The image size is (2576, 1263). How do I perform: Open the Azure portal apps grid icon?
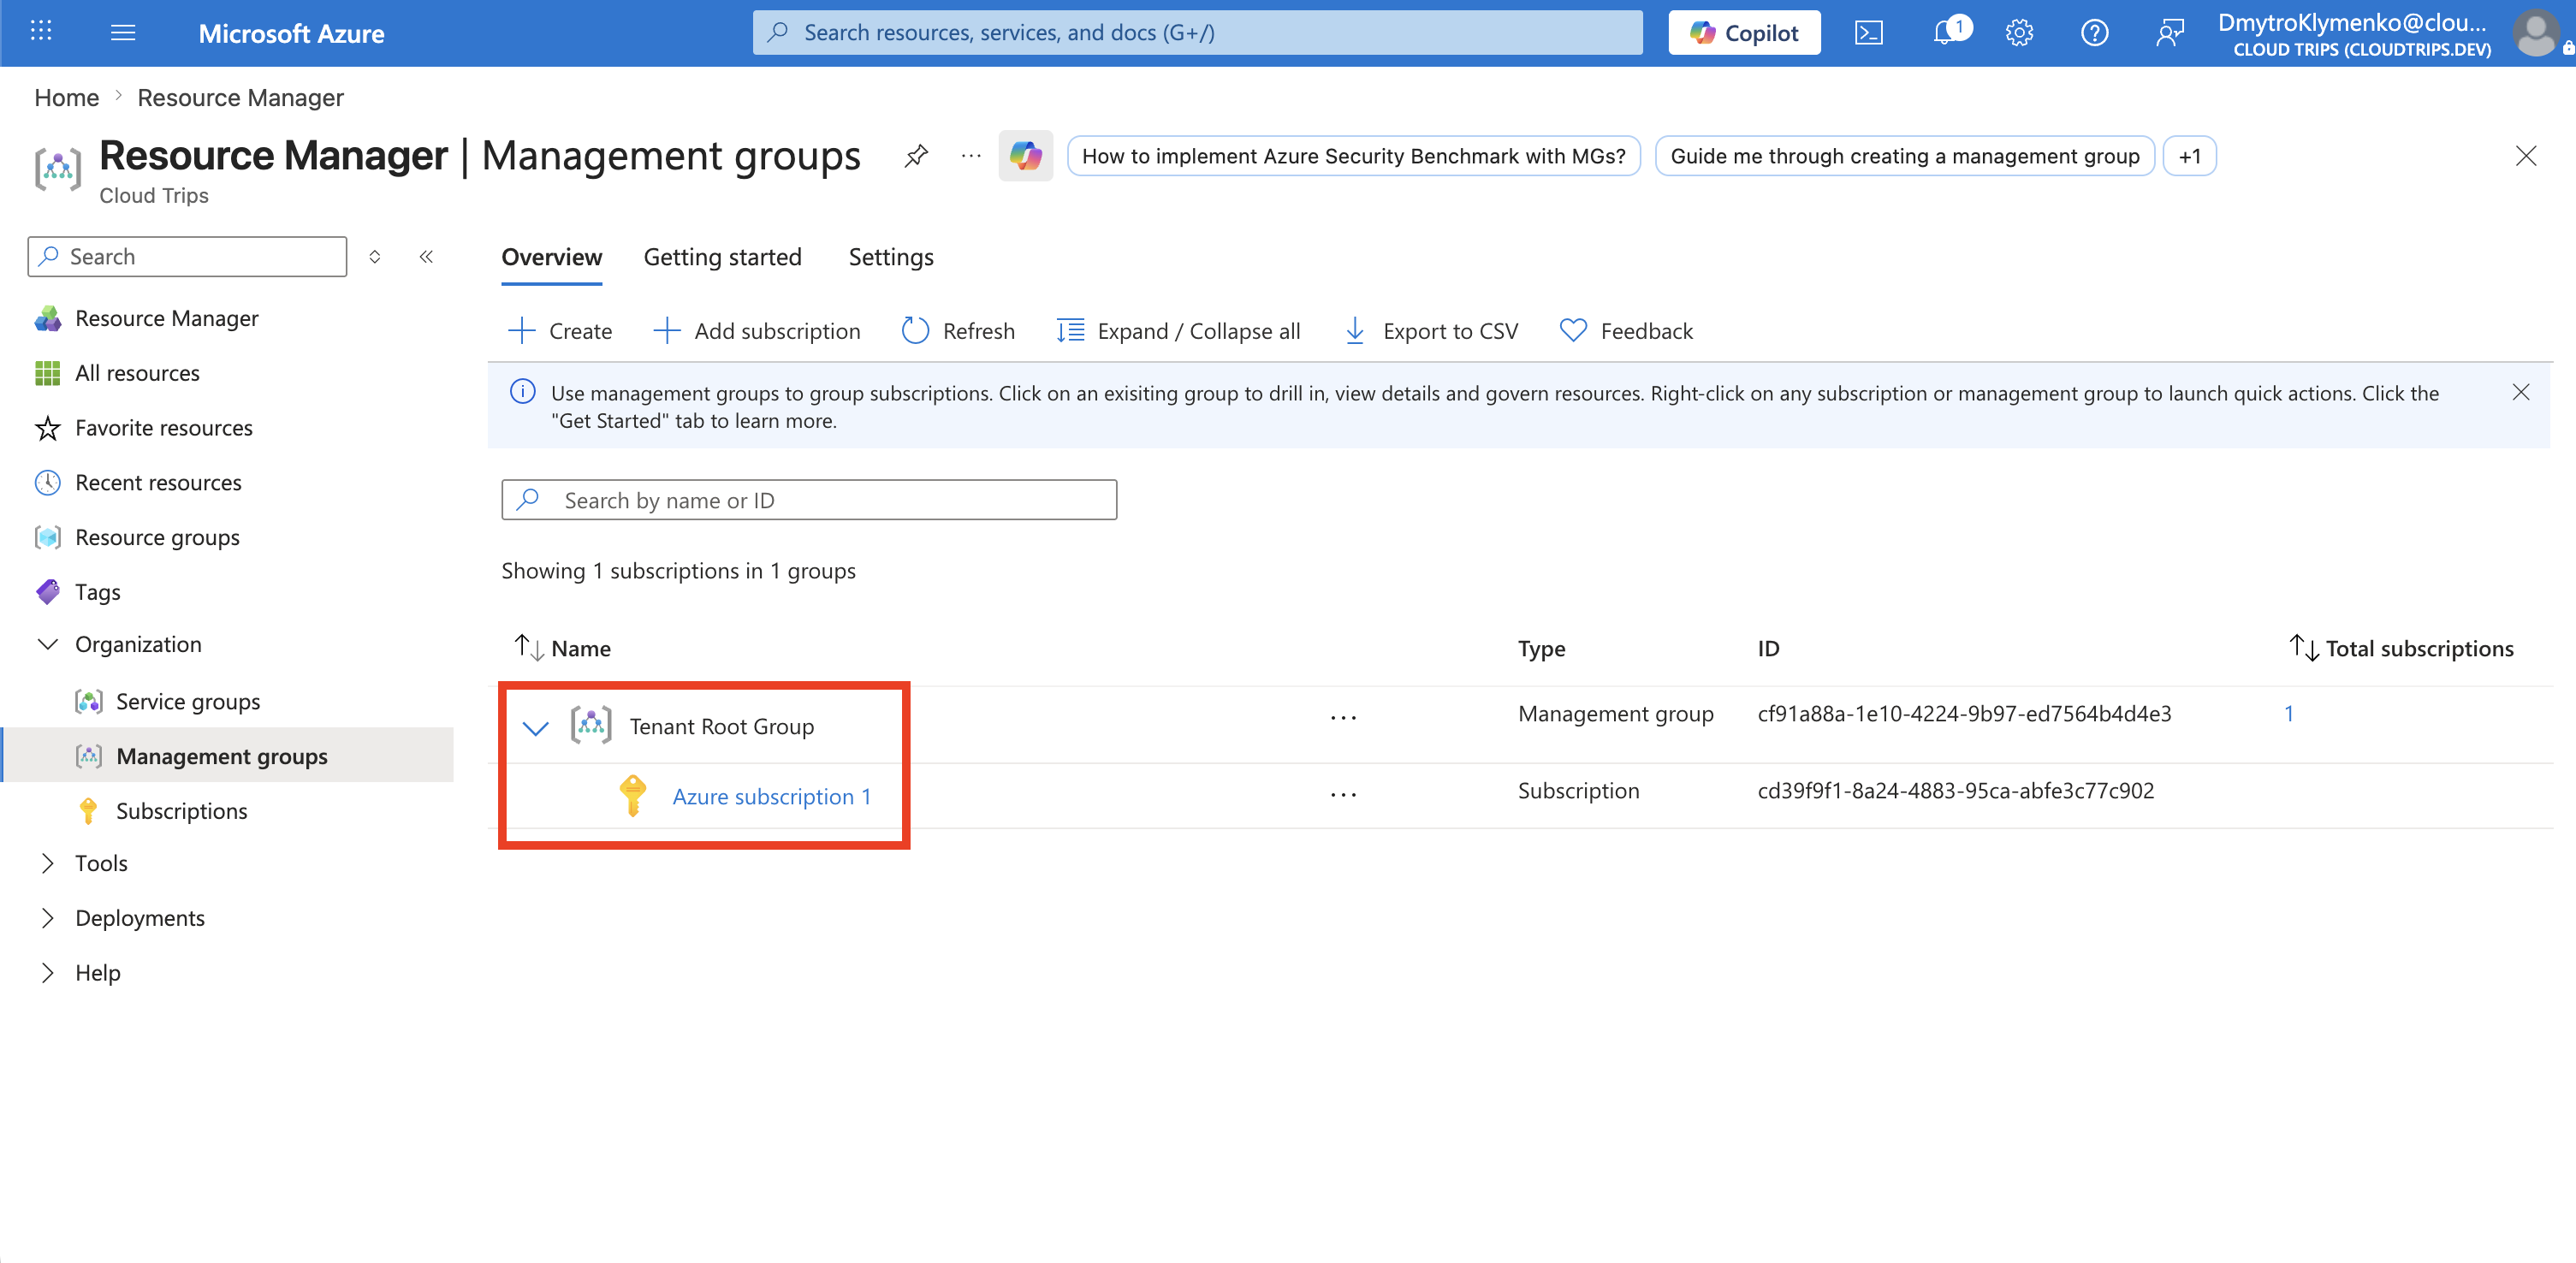pyautogui.click(x=41, y=32)
